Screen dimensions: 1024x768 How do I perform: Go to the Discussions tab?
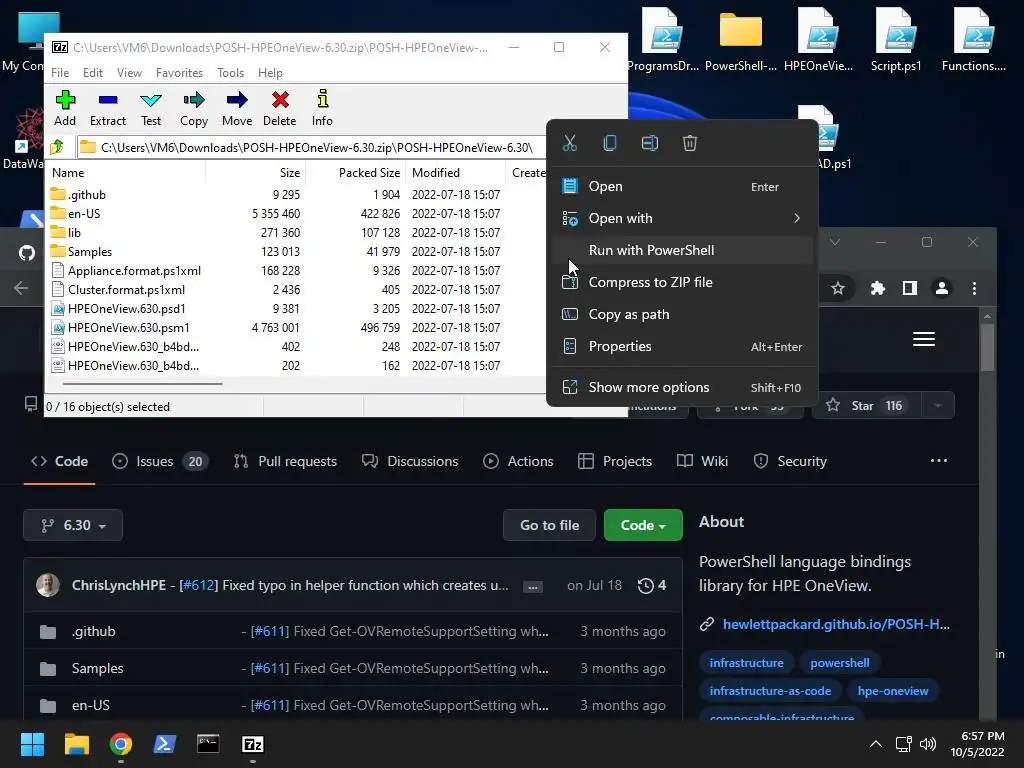coord(410,461)
